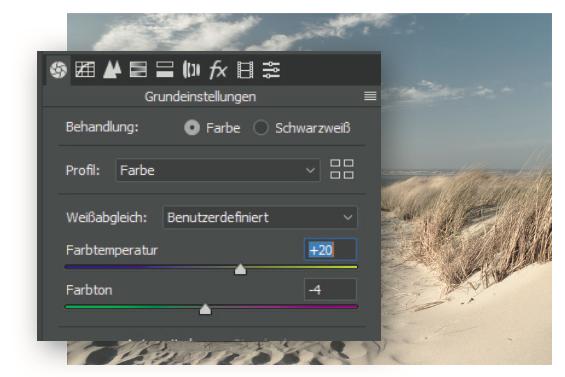The width and height of the screenshot is (565, 377).
Task: Click the Farbton value field -4
Action: 330,289
